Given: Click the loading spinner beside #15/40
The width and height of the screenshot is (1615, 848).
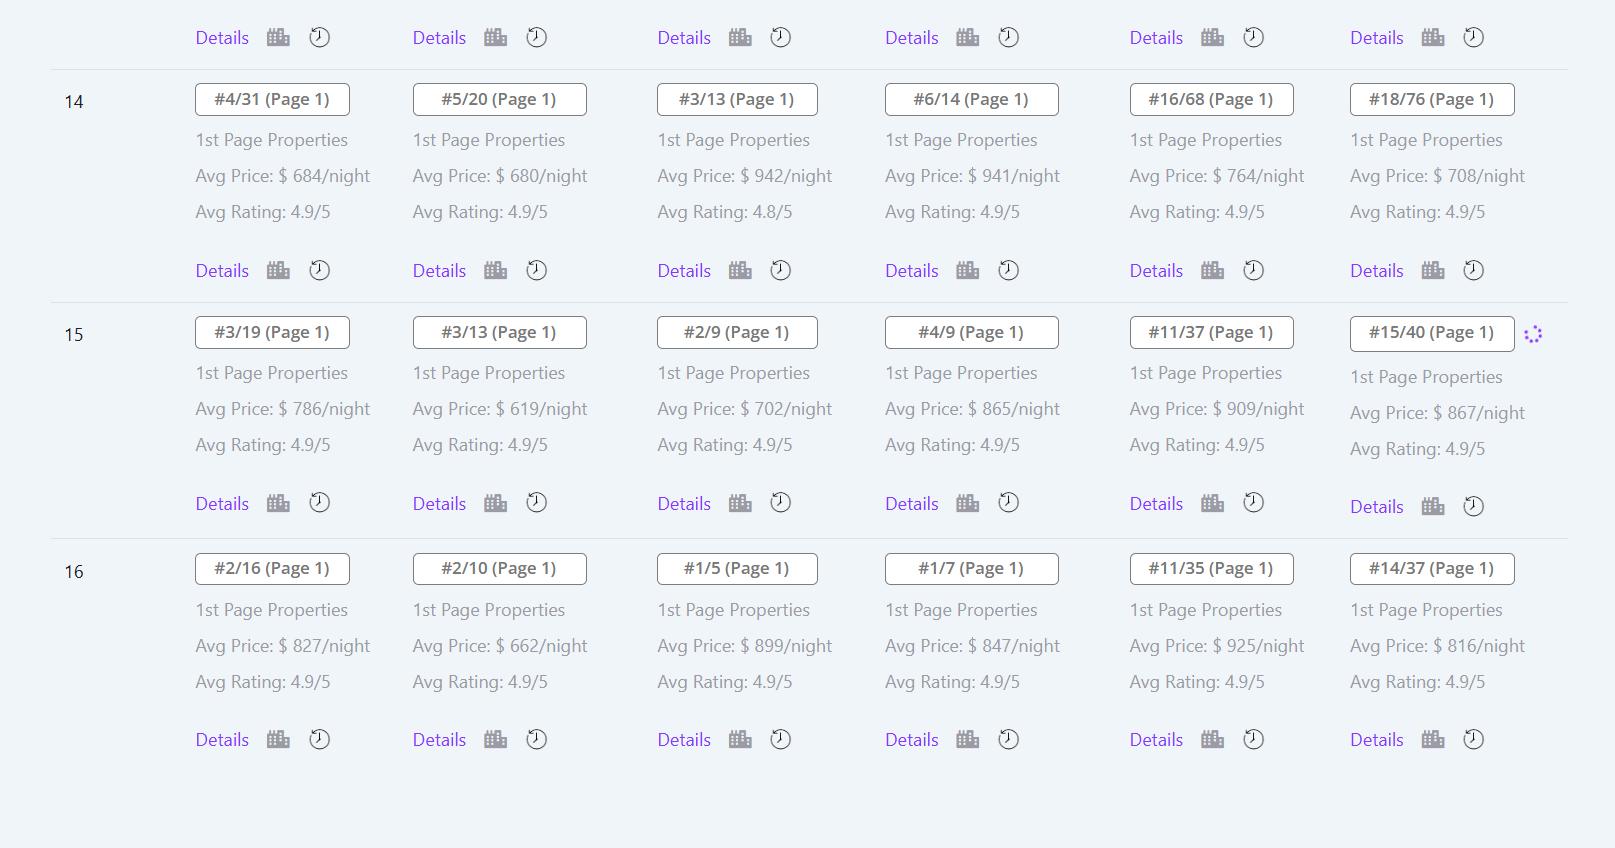Looking at the screenshot, I should pyautogui.click(x=1533, y=334).
